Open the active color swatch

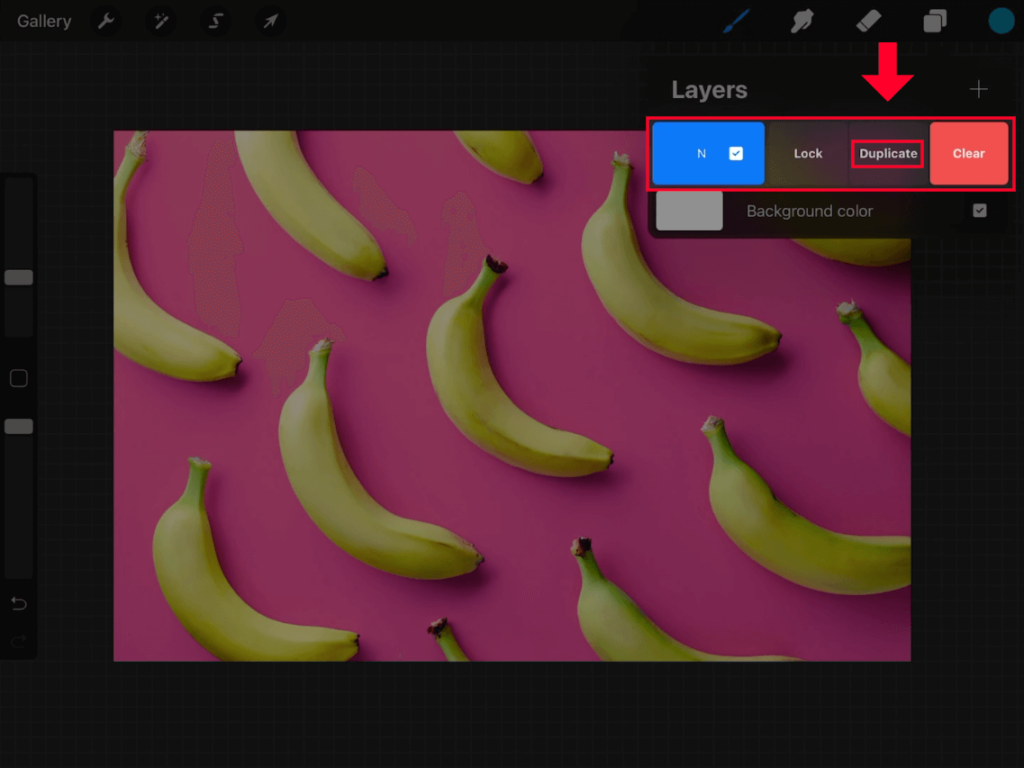[x=1001, y=20]
